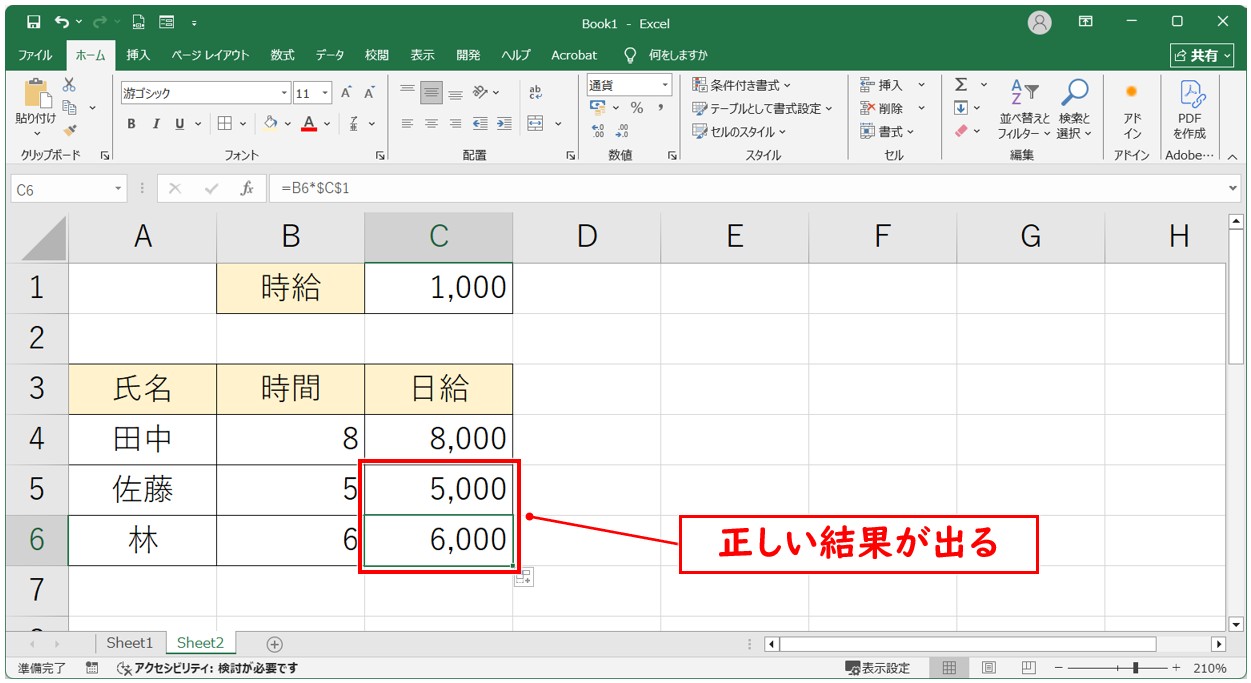The image size is (1251, 683).
Task: Decrease font size with smaller A
Action: point(369,93)
